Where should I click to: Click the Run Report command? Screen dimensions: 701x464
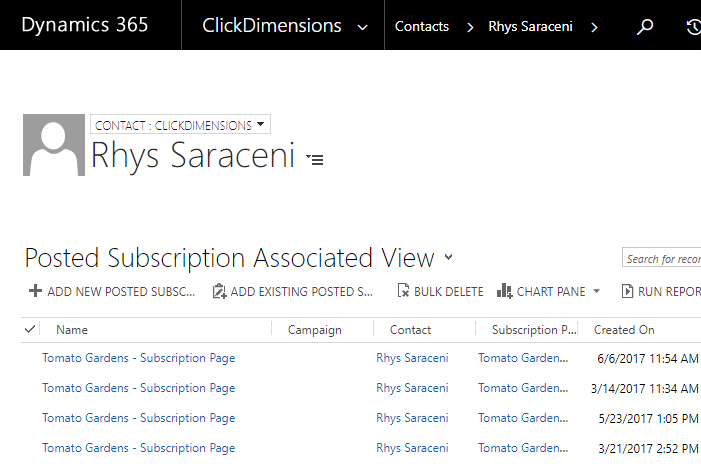click(661, 291)
